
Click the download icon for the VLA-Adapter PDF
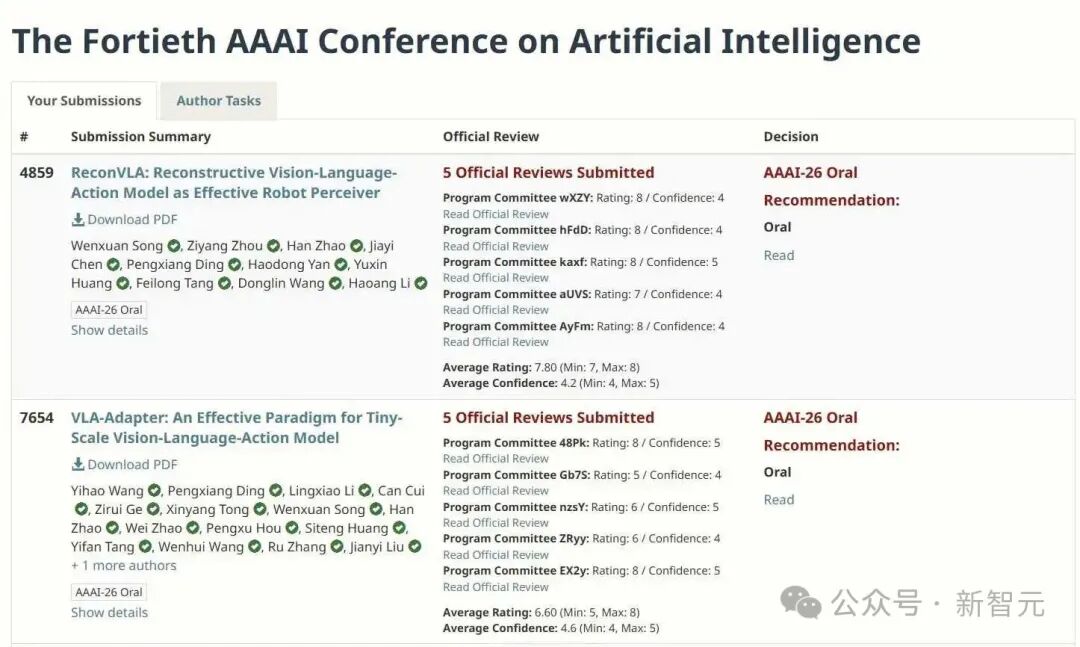click(78, 464)
